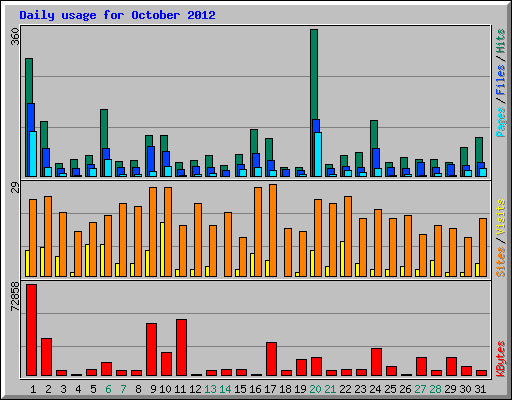
Task: Click the orange 'Sites' legend label
Action: 500,262
